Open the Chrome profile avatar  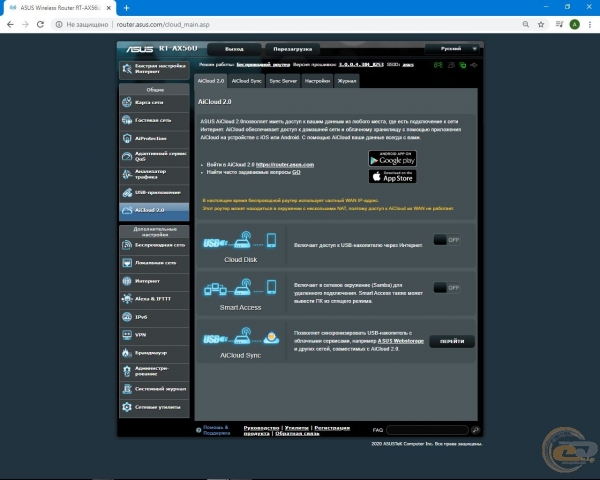574,24
